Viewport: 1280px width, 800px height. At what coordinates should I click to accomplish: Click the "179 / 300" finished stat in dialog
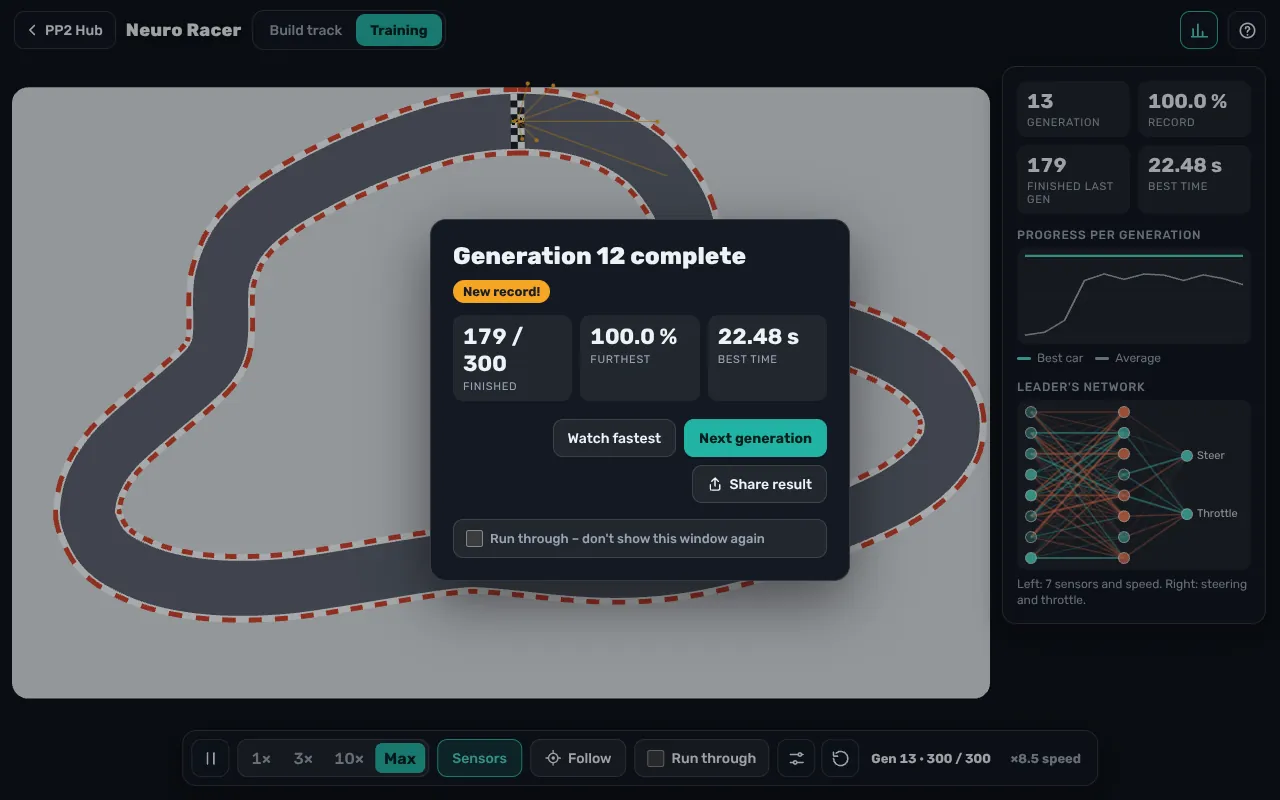[x=512, y=358]
